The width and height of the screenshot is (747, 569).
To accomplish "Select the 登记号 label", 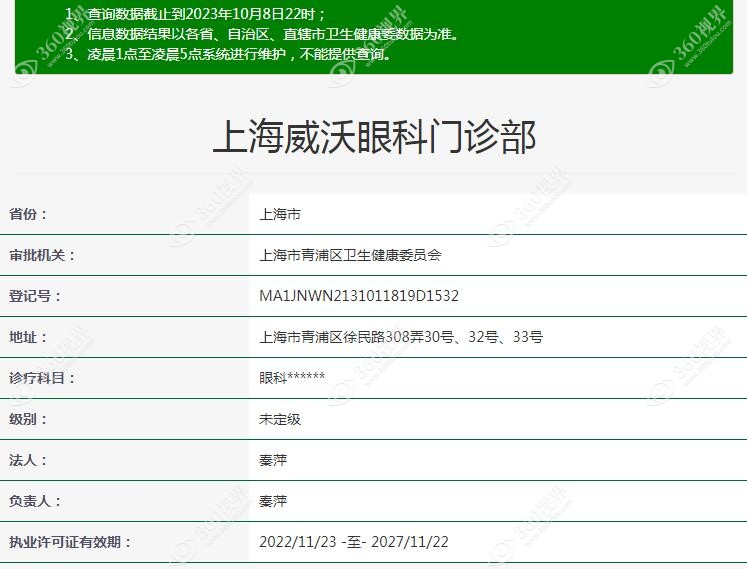I will (35, 296).
